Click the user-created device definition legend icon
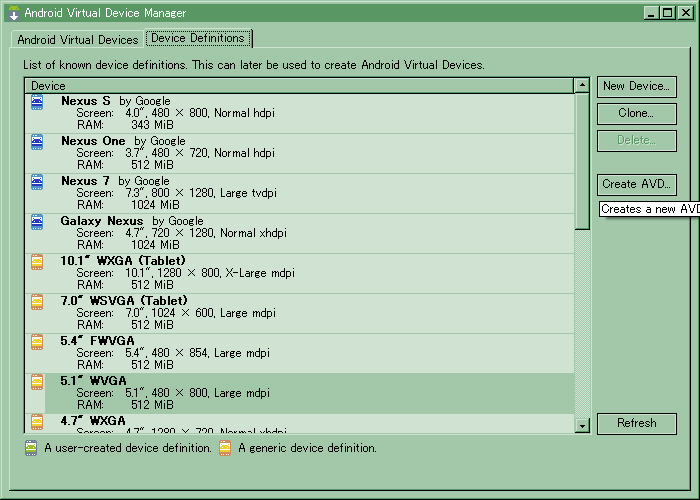The image size is (700, 500). pos(31,448)
